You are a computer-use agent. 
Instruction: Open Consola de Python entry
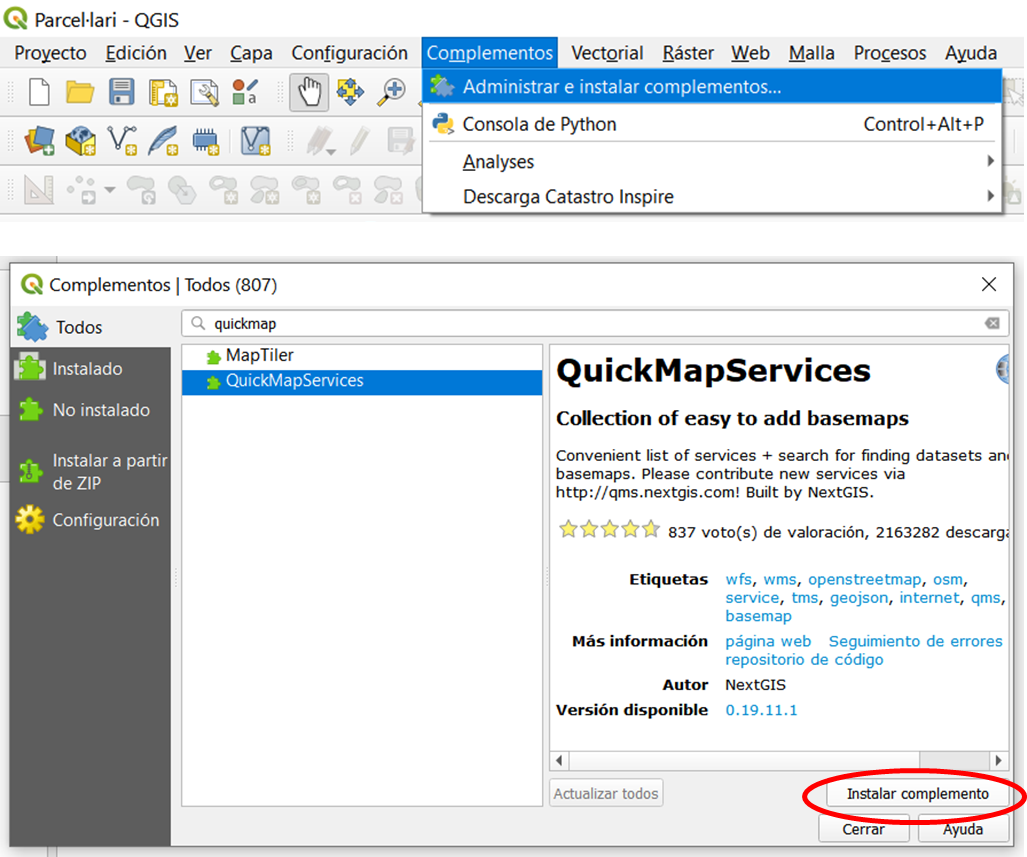click(x=712, y=124)
